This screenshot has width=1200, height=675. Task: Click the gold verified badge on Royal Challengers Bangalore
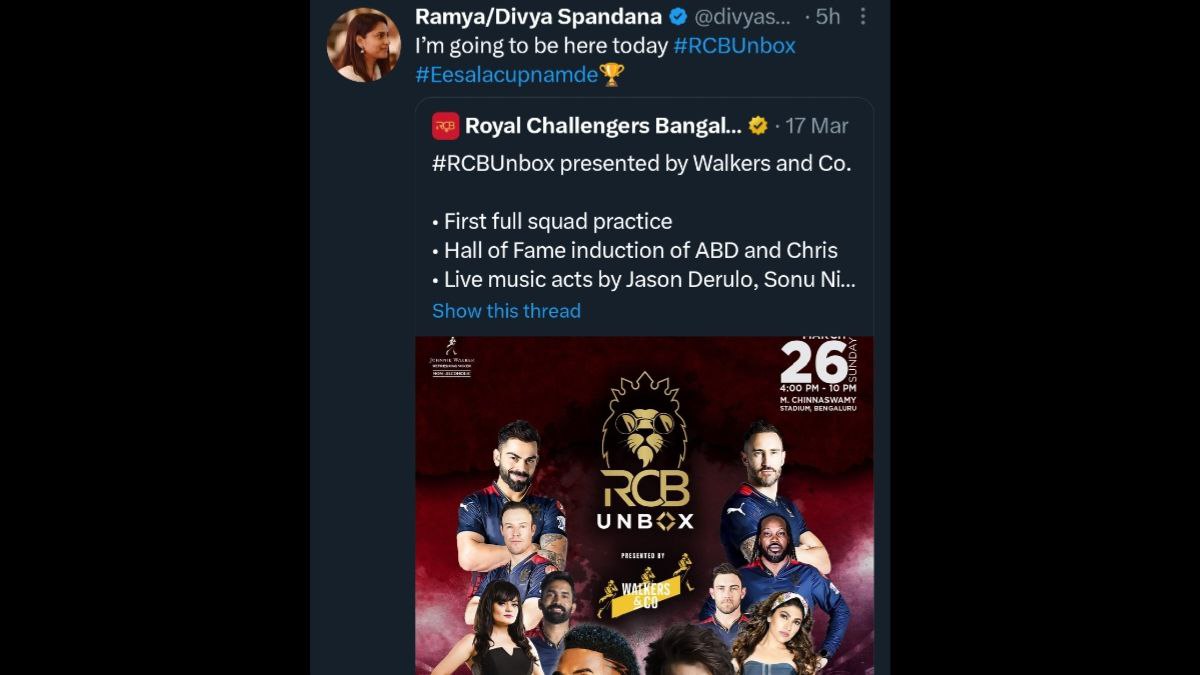[757, 126]
